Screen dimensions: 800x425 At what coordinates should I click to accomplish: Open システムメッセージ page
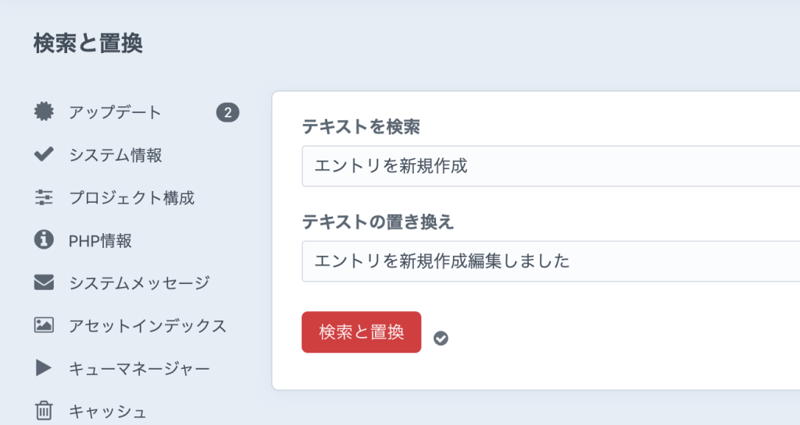click(139, 283)
